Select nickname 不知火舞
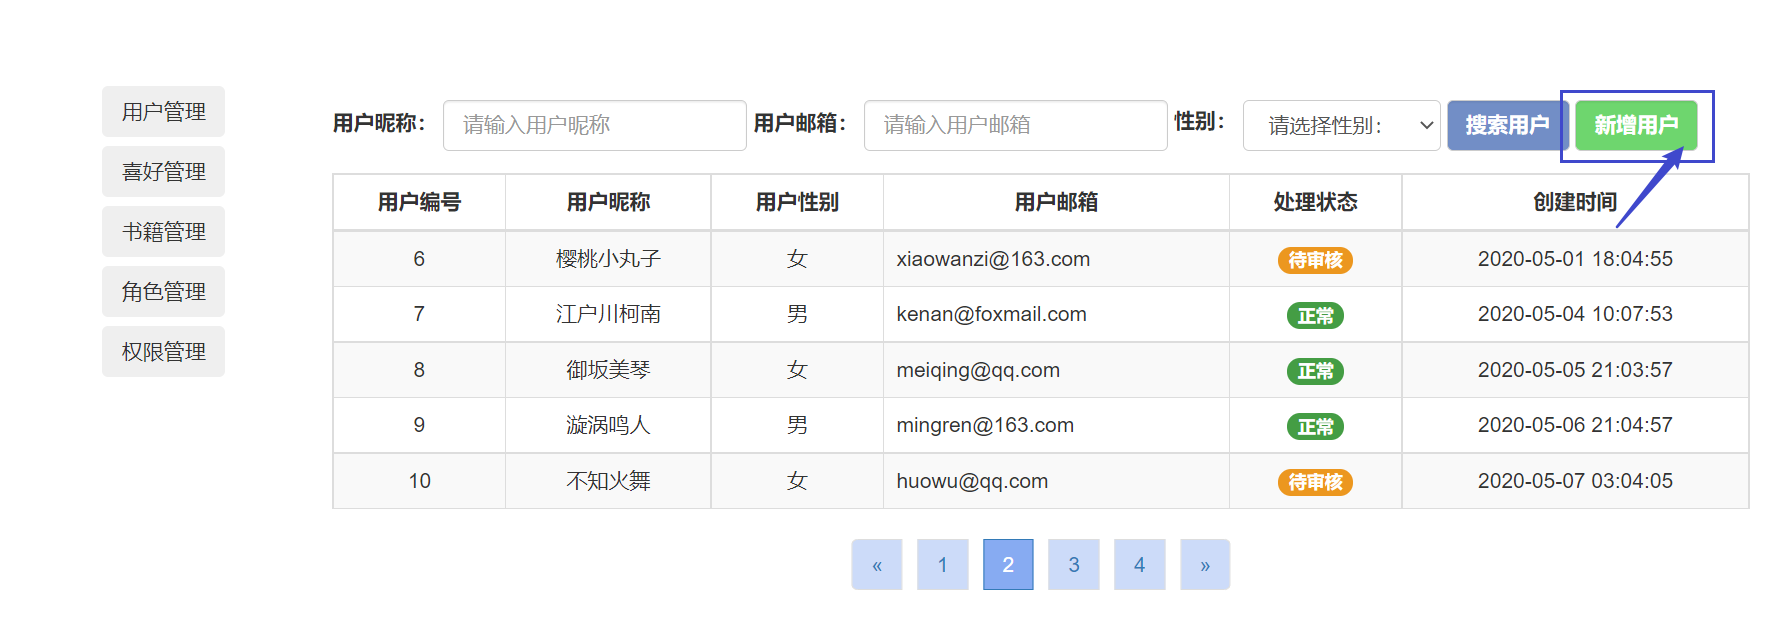1792x635 pixels. point(609,481)
